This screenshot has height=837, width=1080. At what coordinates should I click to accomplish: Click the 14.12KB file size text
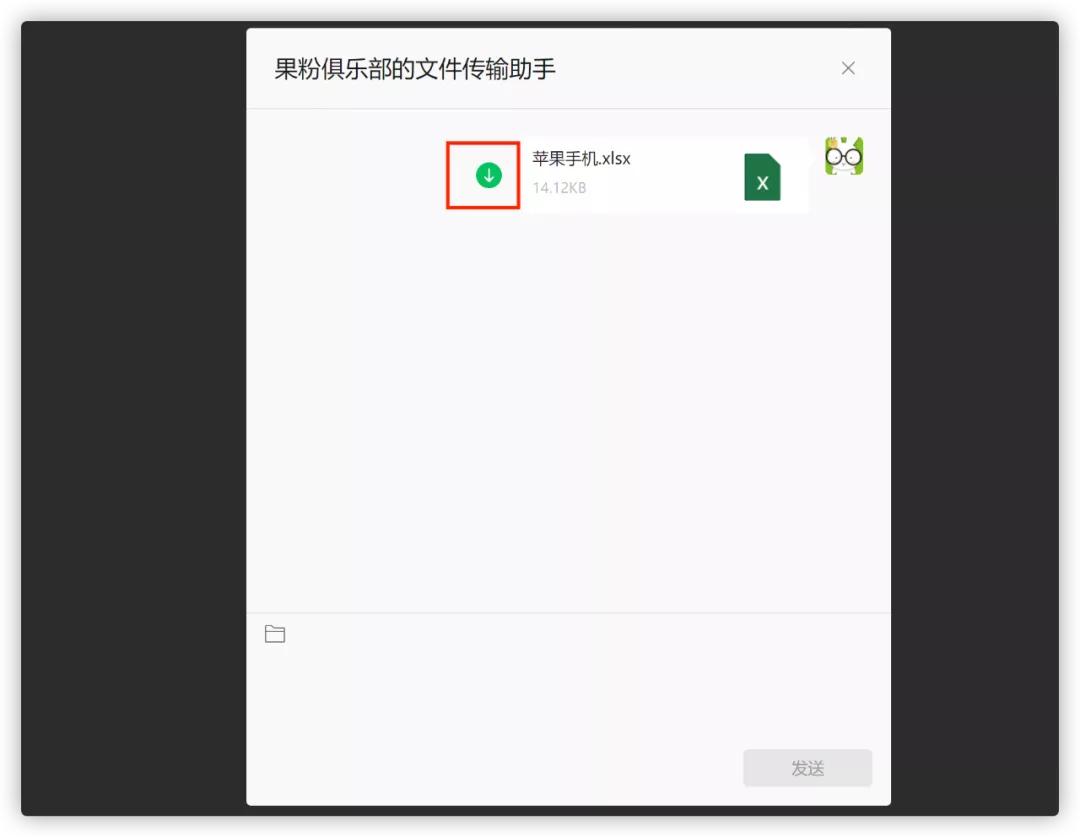click(556, 187)
